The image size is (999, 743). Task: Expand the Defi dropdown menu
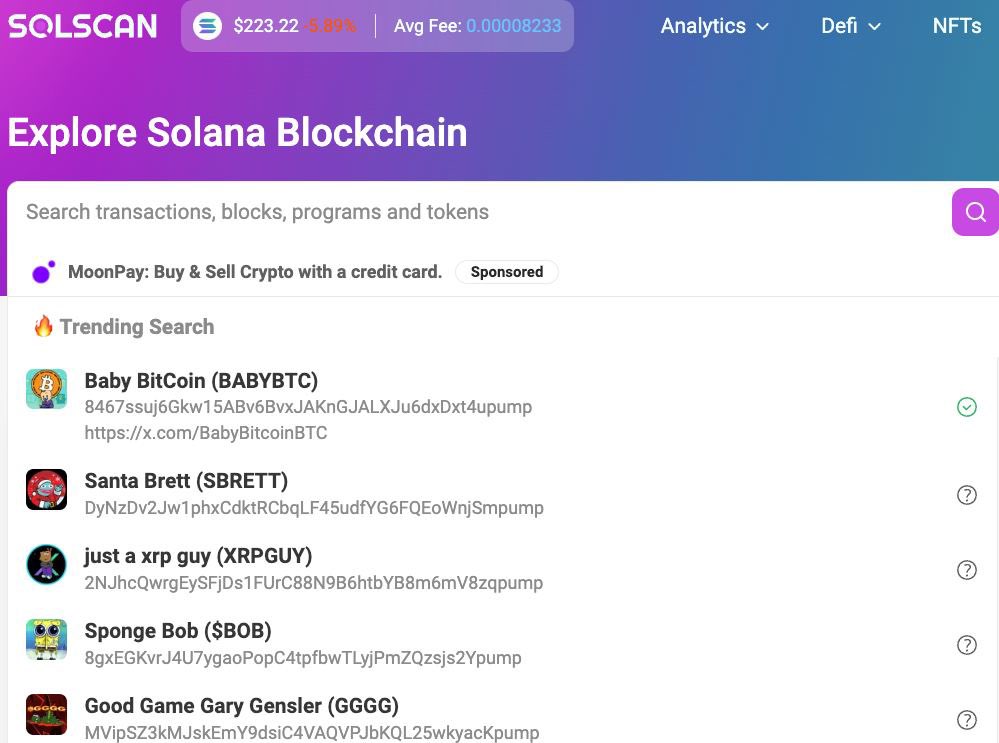pos(851,26)
